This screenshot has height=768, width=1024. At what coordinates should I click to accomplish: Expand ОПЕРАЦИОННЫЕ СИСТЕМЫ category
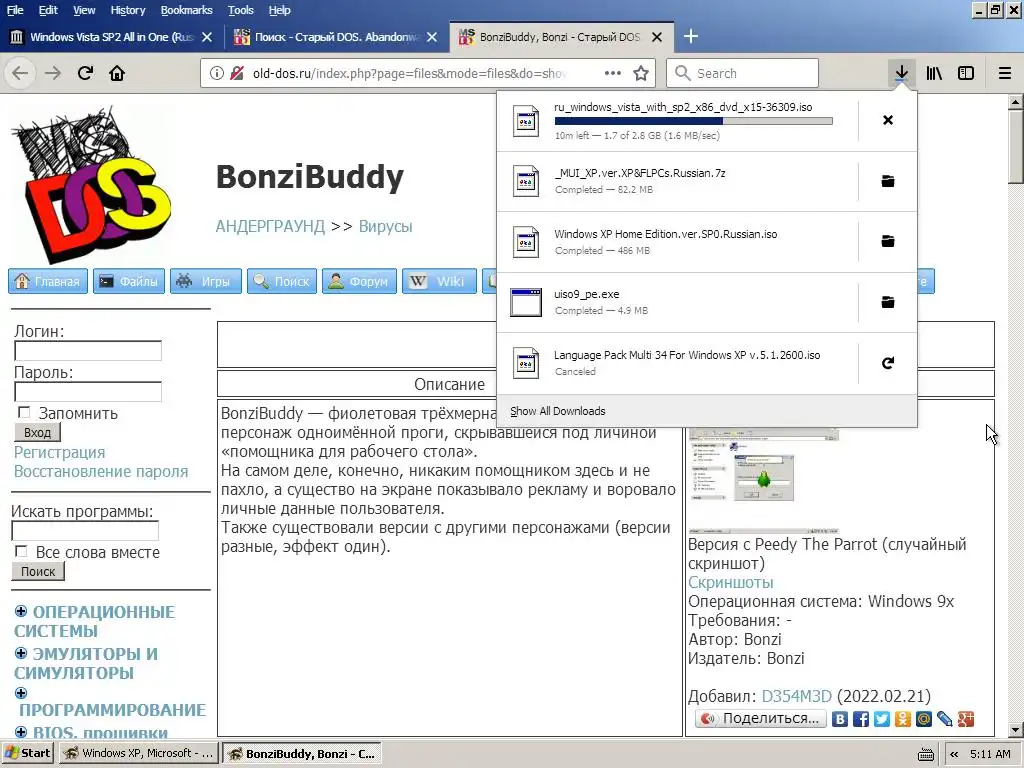pyautogui.click(x=21, y=611)
